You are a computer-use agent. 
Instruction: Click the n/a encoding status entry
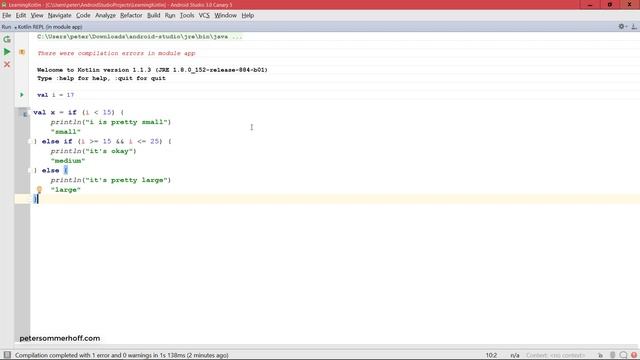tap(515, 356)
